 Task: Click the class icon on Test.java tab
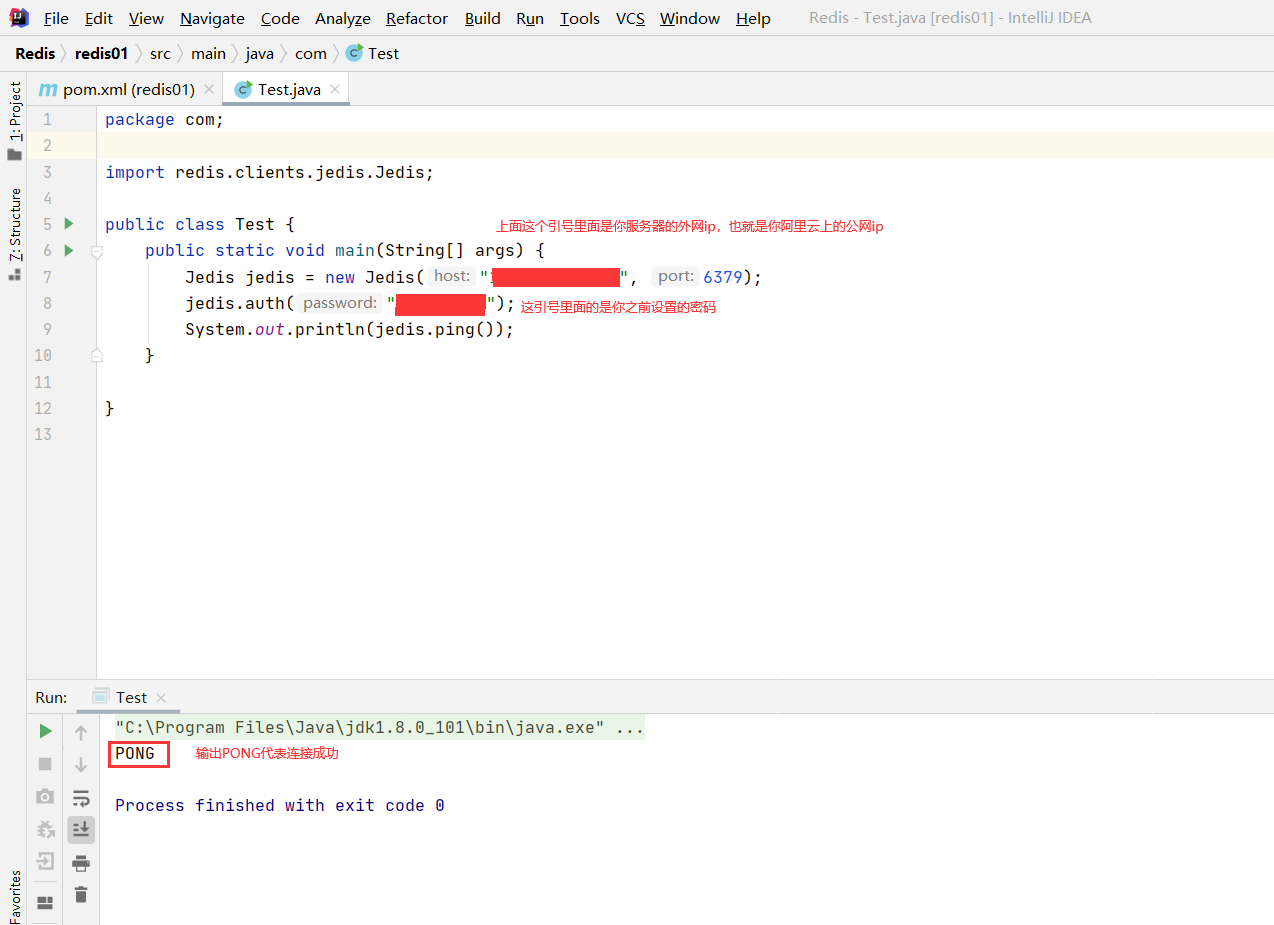coord(243,89)
